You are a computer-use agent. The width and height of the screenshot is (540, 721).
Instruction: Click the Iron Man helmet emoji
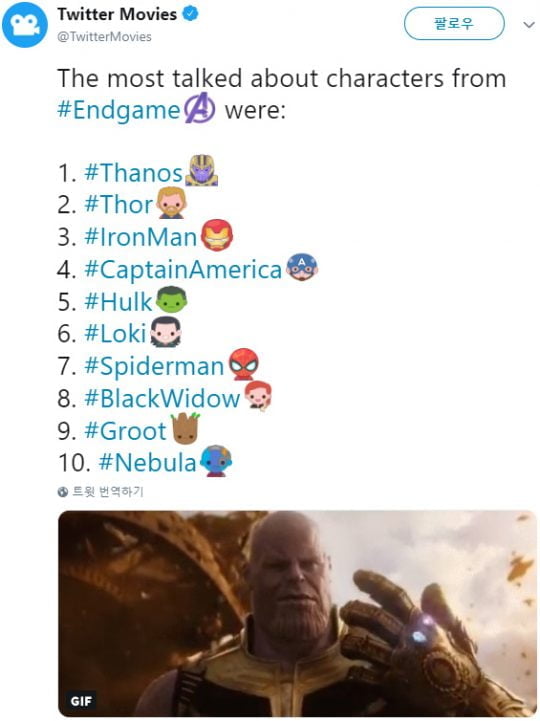[x=217, y=235]
